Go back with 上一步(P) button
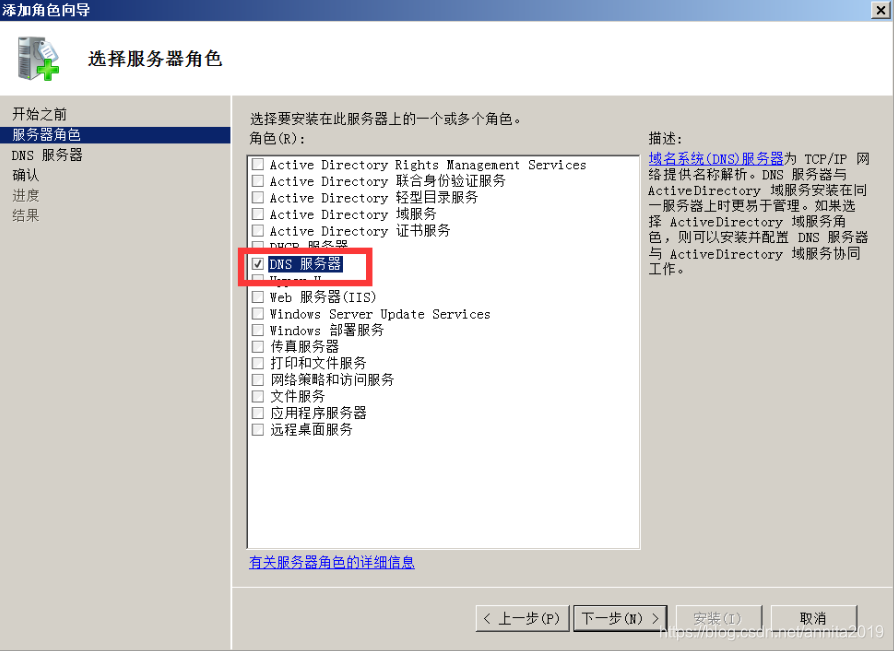 522,618
